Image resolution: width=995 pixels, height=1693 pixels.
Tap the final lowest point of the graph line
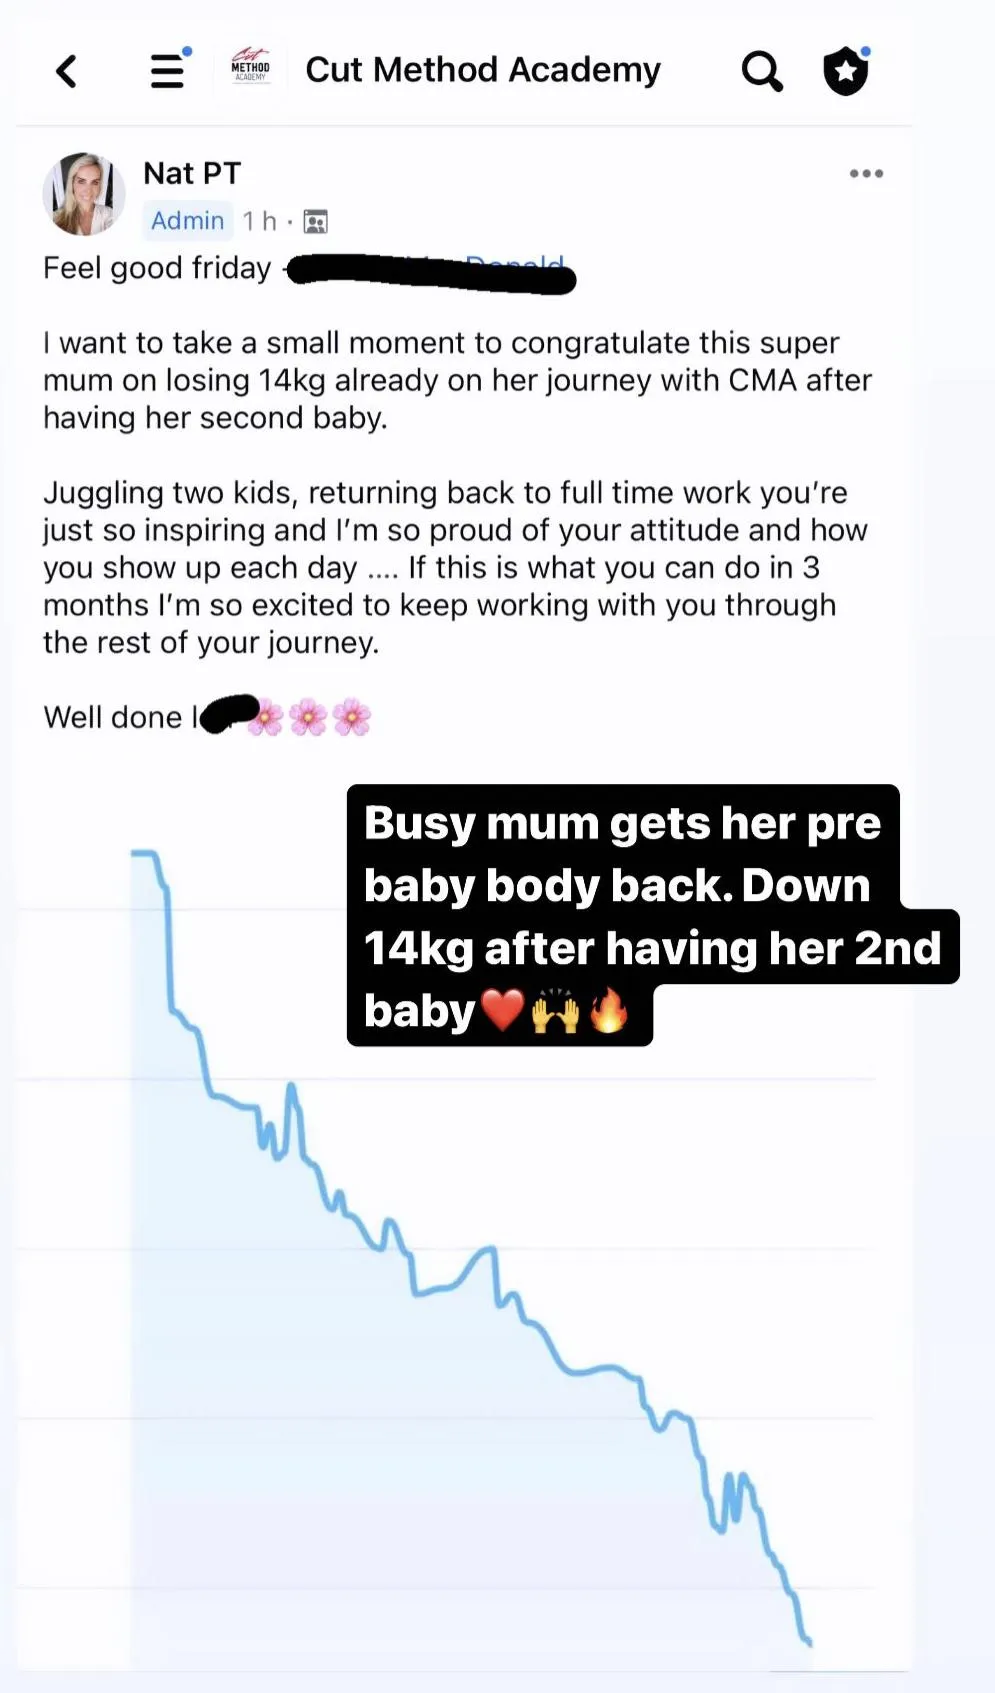tap(808, 1641)
